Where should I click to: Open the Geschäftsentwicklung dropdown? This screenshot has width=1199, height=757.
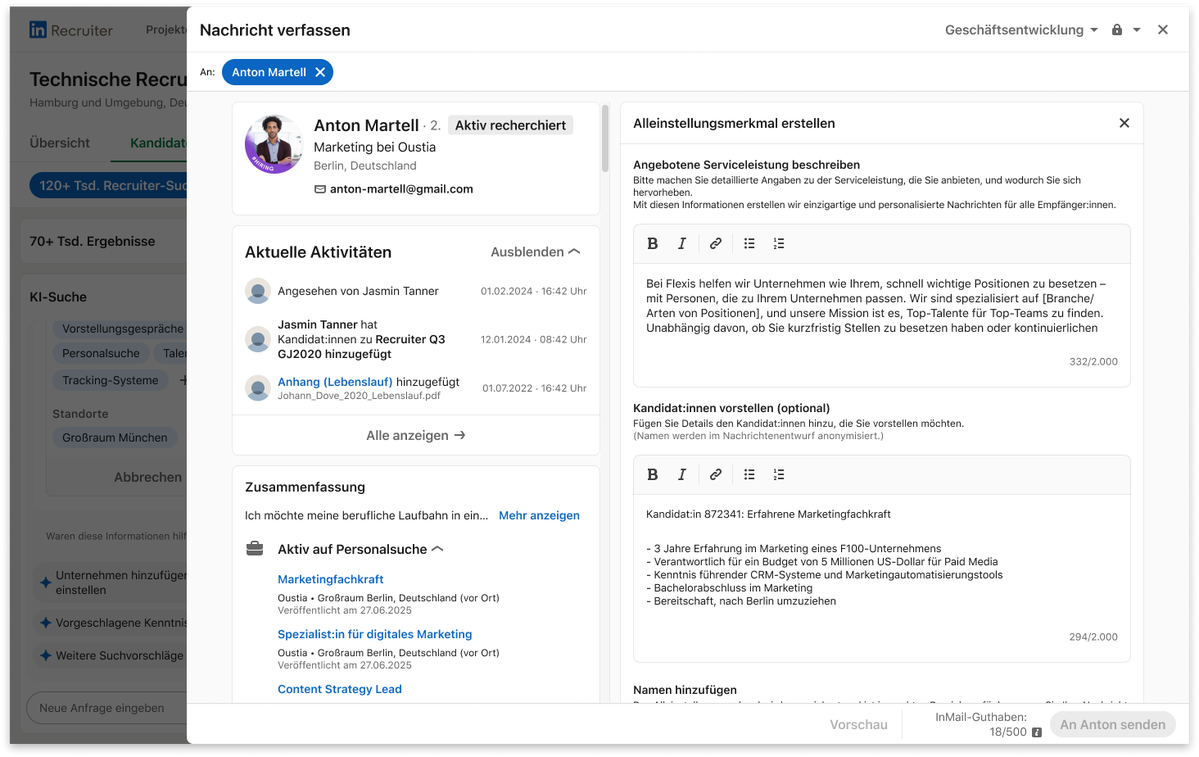coord(1021,30)
